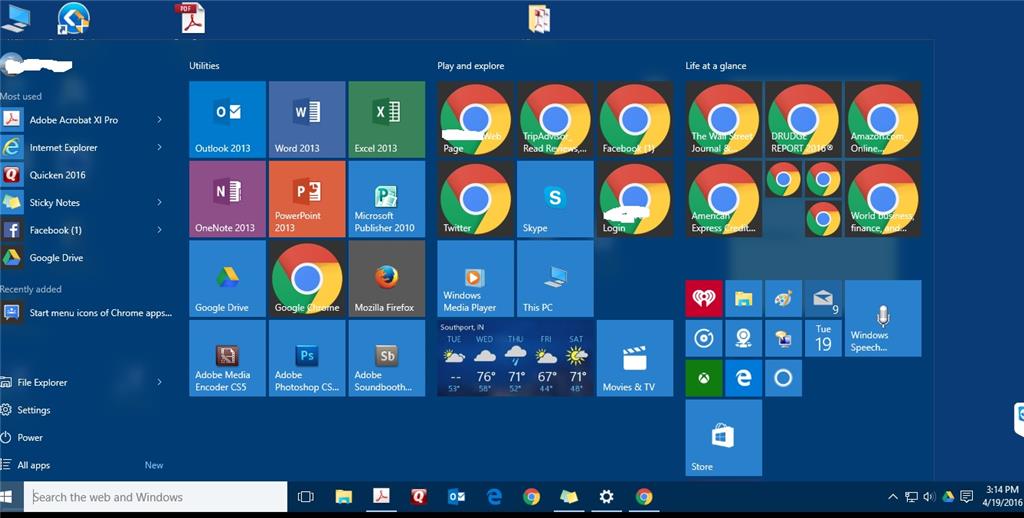Screen dimensions: 1024x518
Task: Open the Southport, IN weather tile
Action: pos(515,358)
